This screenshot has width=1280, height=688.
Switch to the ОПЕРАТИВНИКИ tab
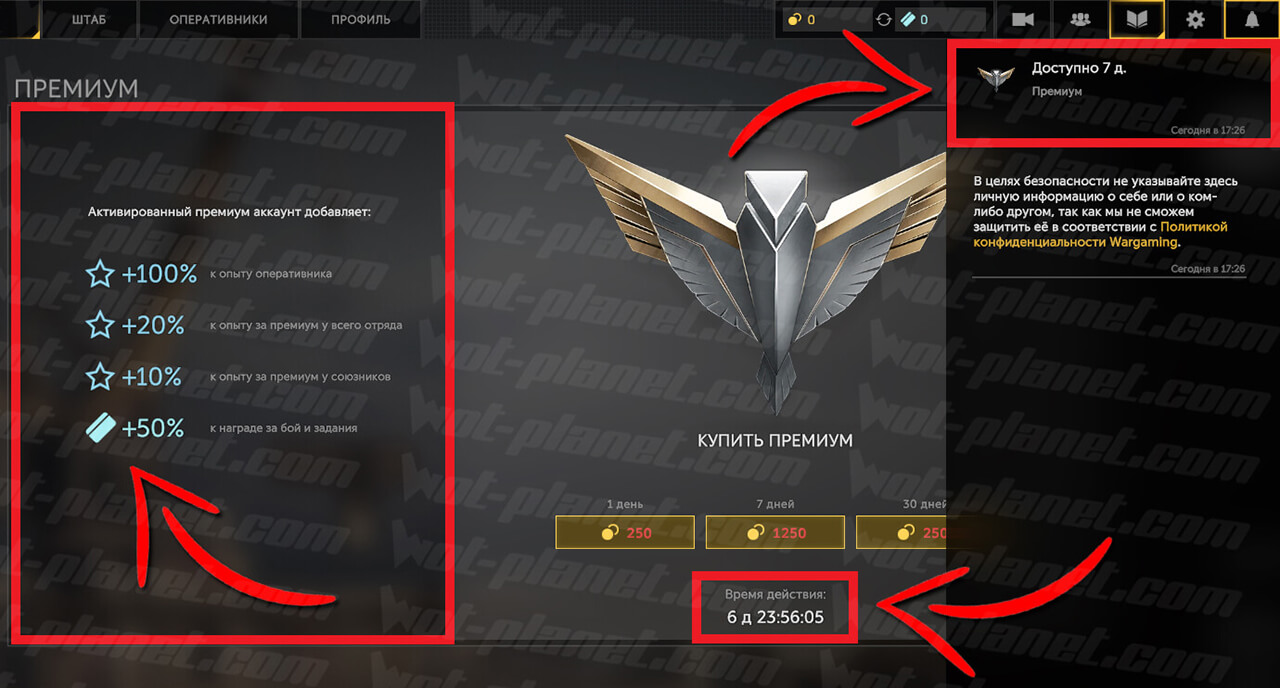click(221, 19)
